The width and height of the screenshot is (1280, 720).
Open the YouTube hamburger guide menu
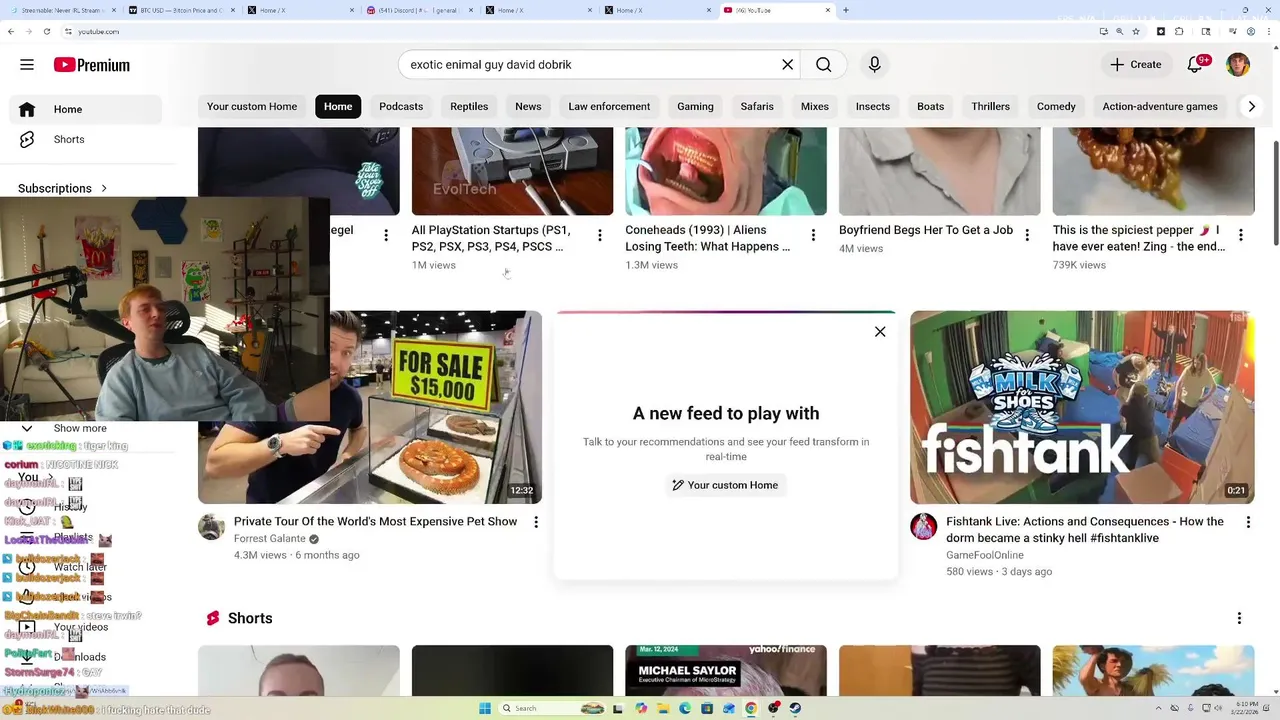tap(27, 65)
